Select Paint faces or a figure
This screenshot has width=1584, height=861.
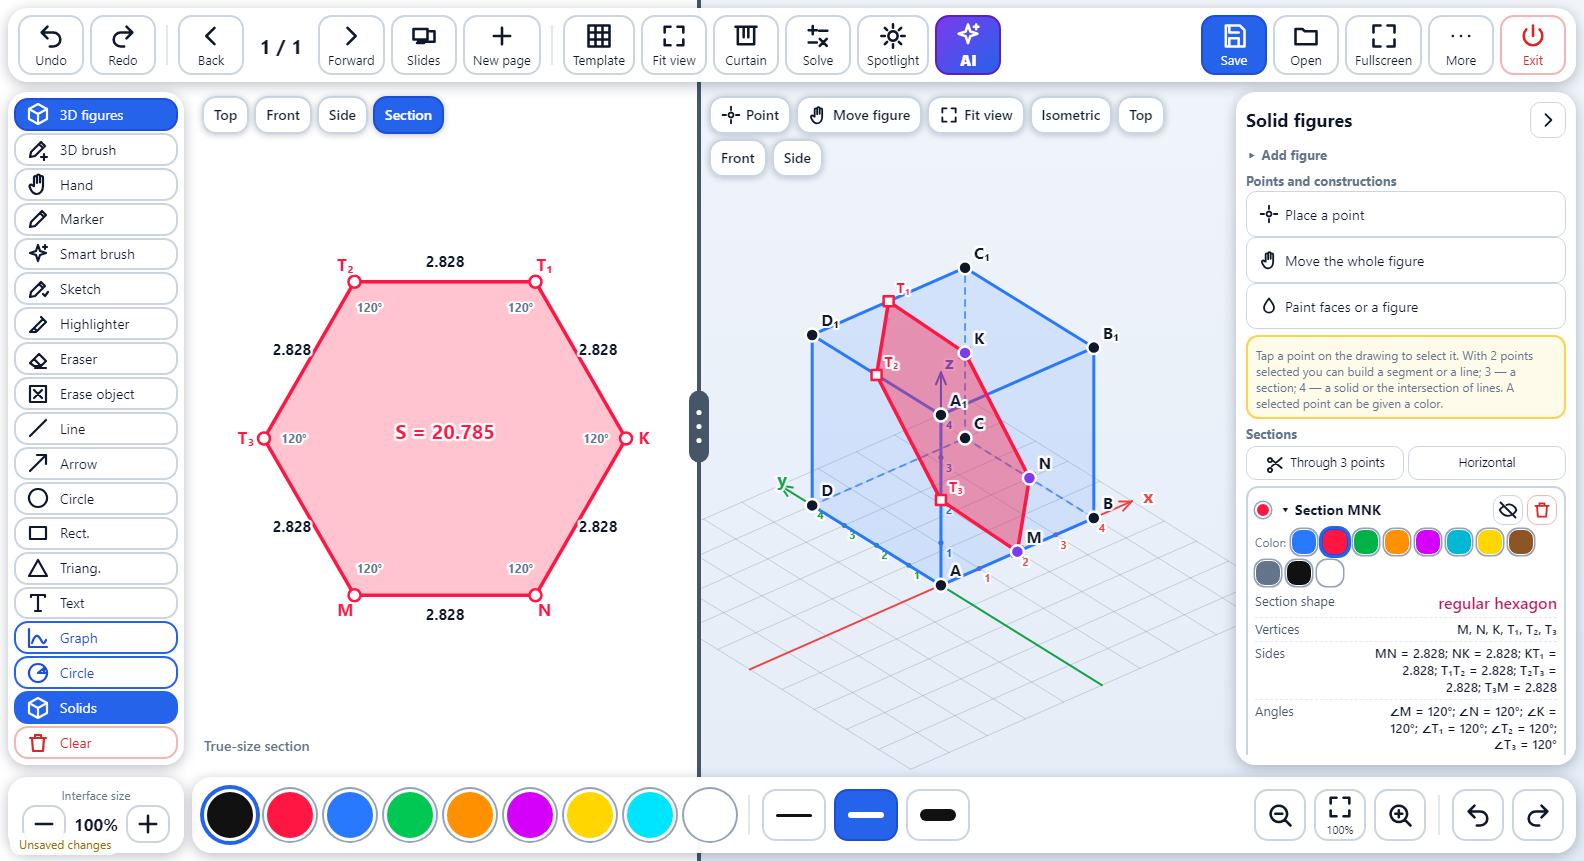(x=1406, y=307)
